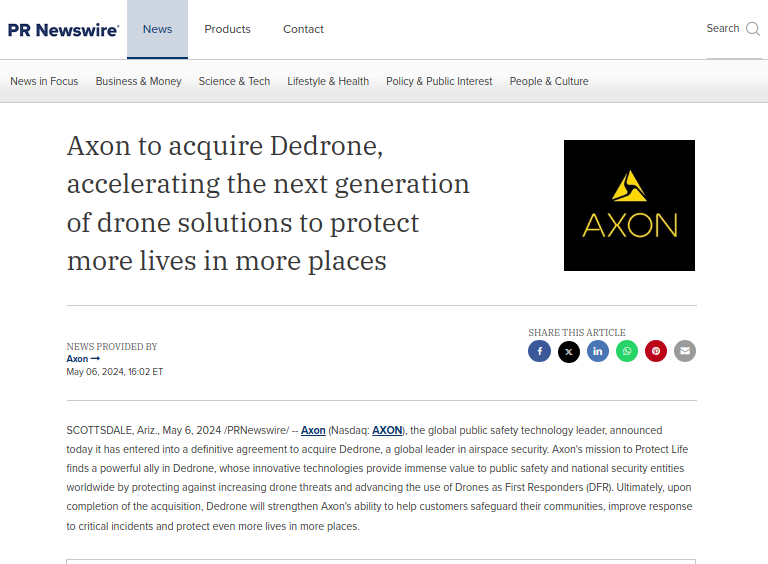
Task: Share article on Pinterest
Action: [x=656, y=351]
